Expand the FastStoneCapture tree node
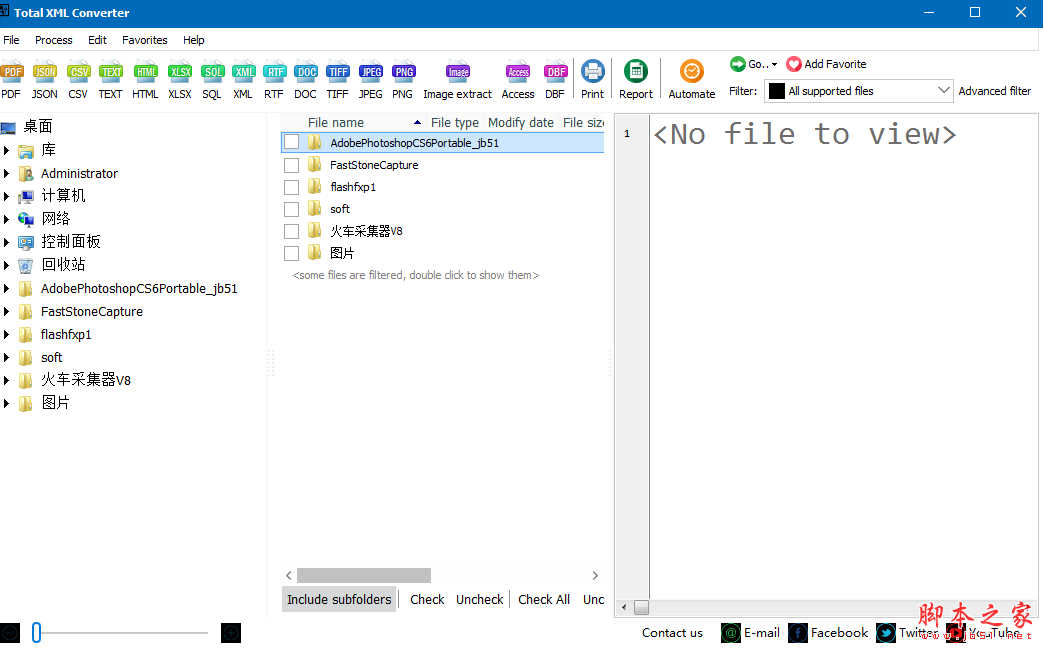This screenshot has width=1044, height=648. click(x=7, y=311)
